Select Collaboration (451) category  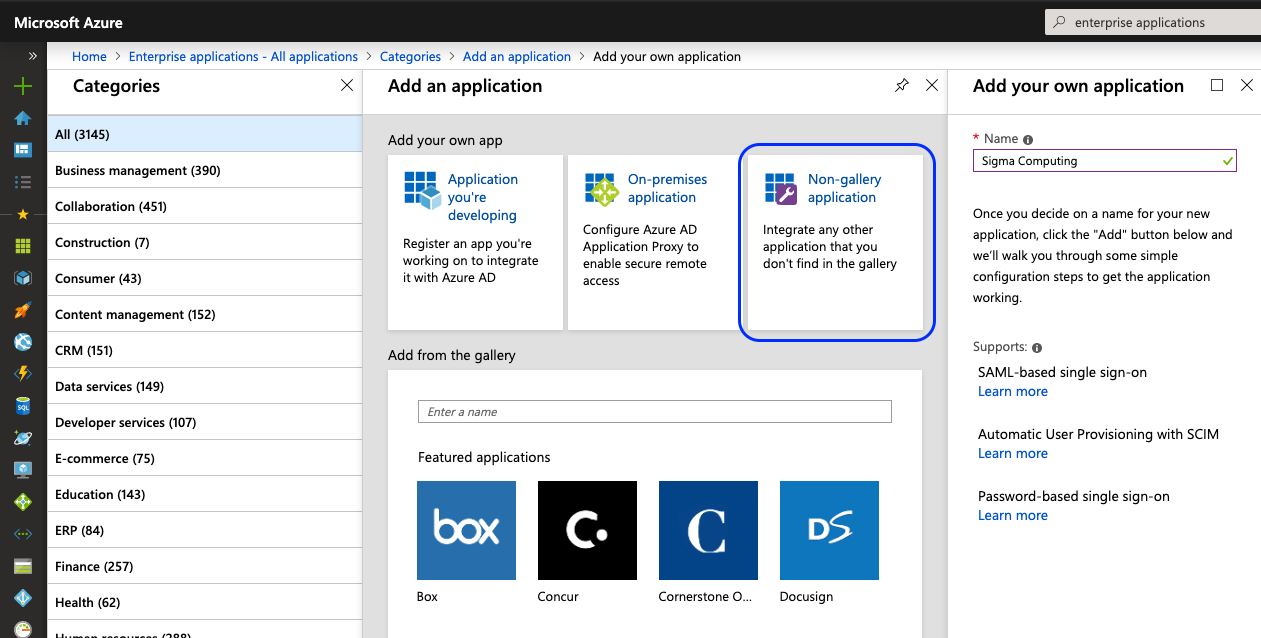click(x=204, y=206)
